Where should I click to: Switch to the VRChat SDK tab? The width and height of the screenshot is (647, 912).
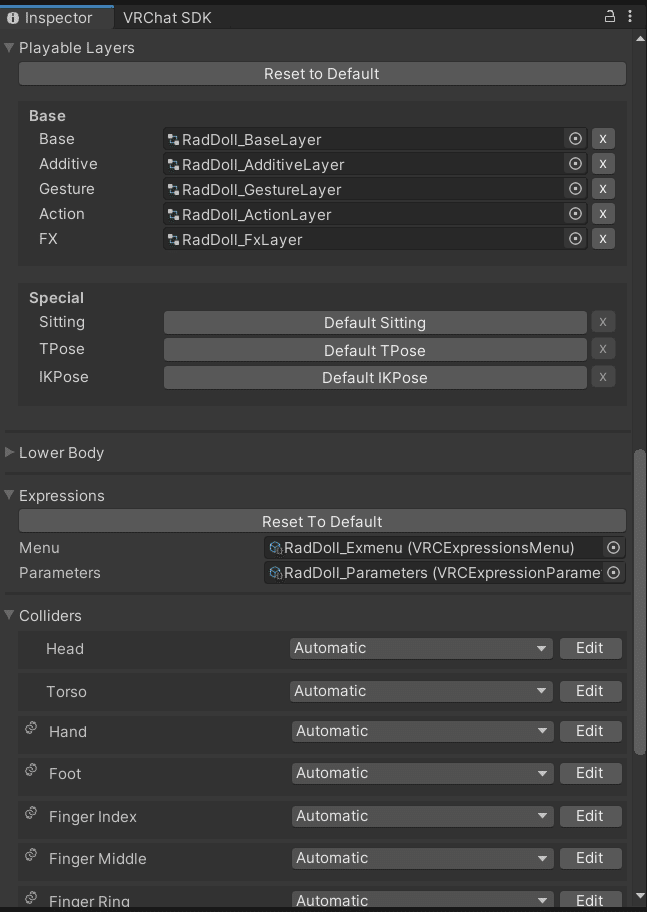[x=167, y=18]
